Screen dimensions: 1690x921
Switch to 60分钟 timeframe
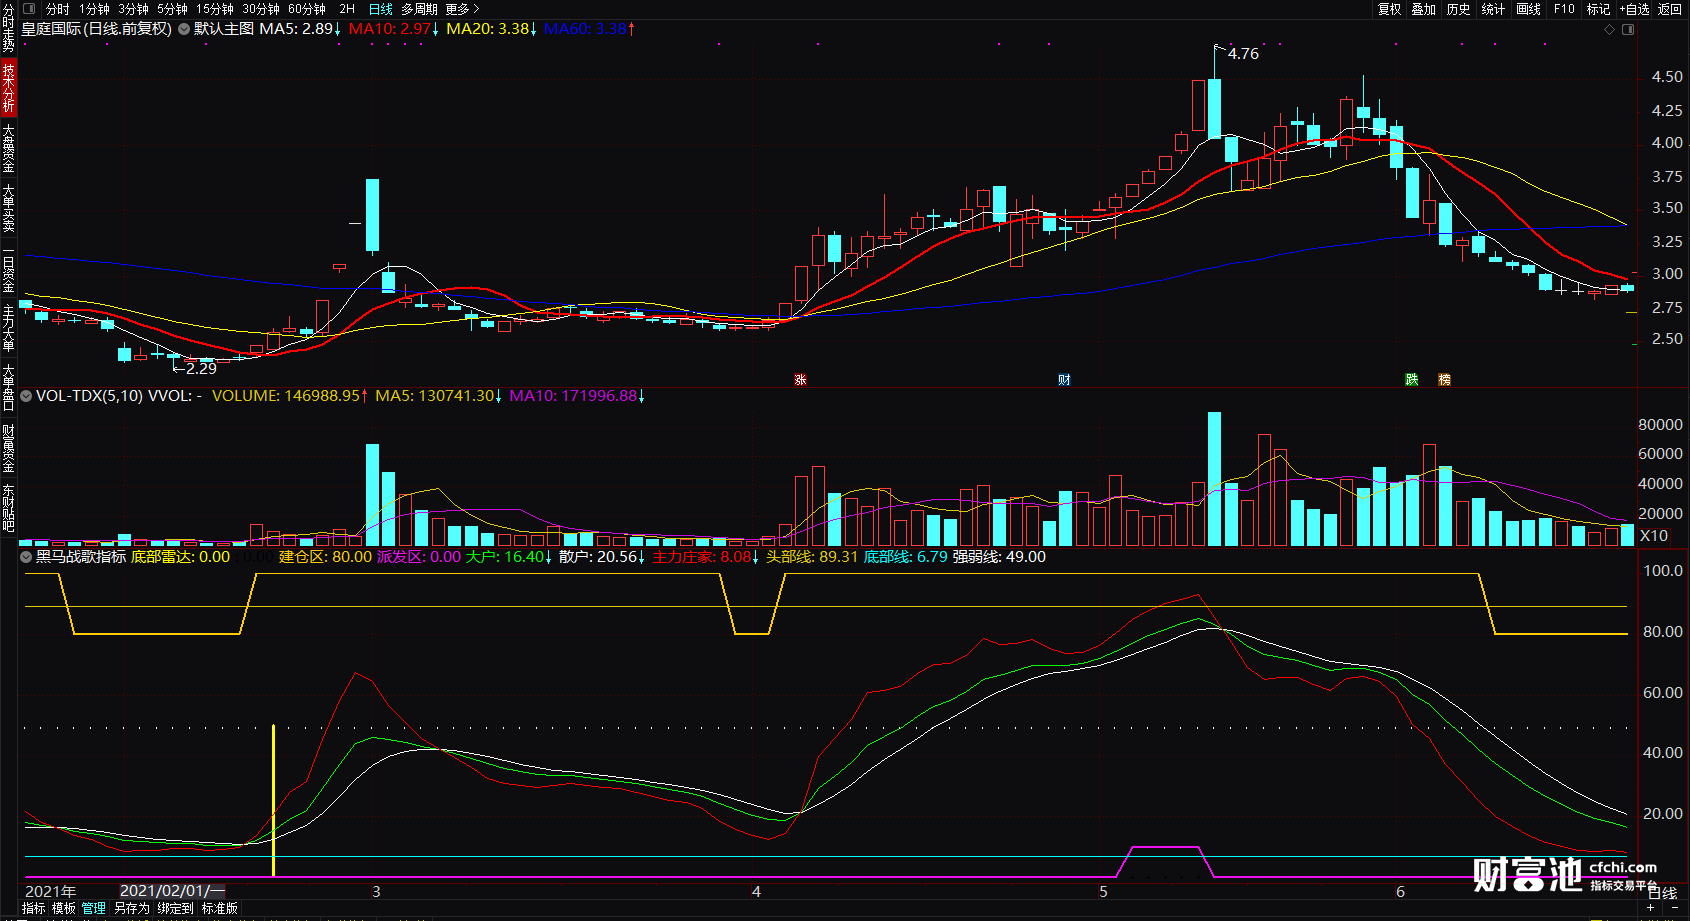click(x=307, y=9)
